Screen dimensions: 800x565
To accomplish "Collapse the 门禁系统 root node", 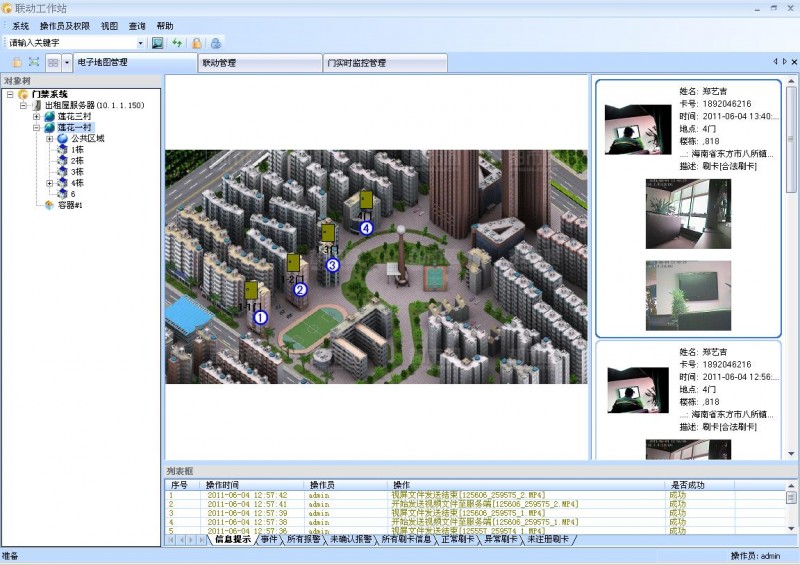I will pyautogui.click(x=10, y=94).
